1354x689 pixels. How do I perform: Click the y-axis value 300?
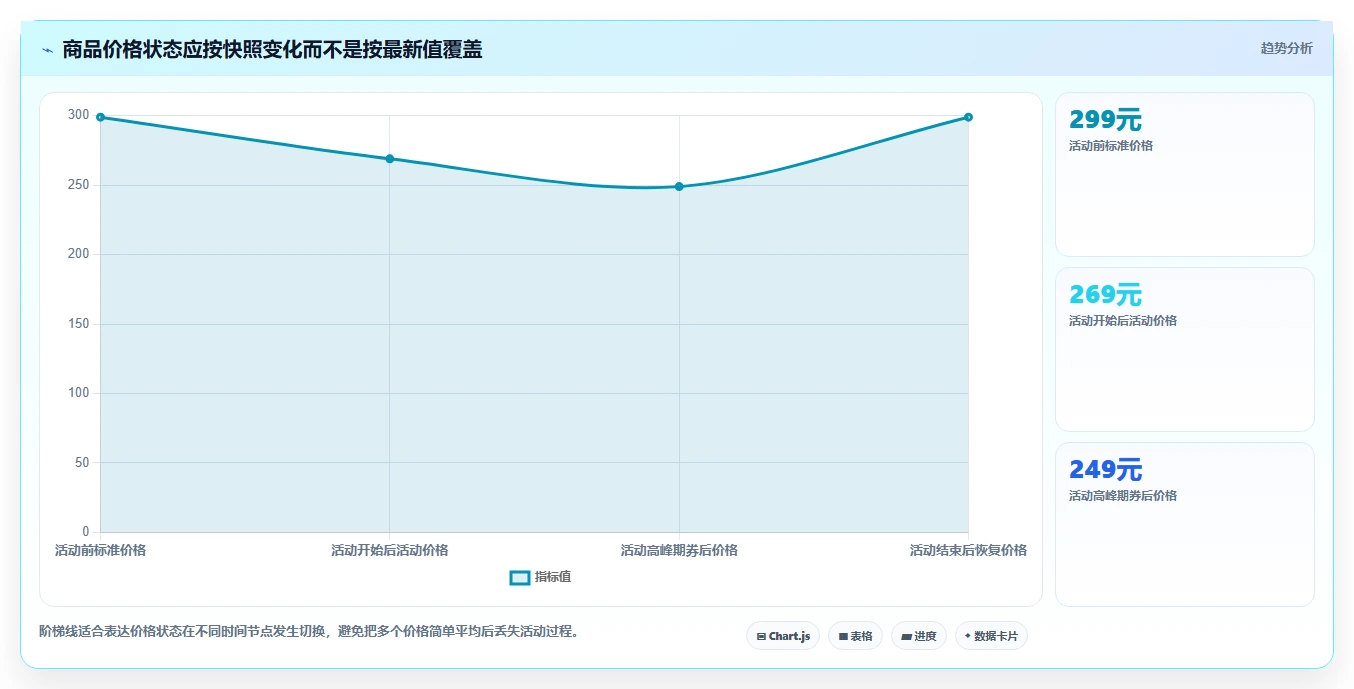78,115
